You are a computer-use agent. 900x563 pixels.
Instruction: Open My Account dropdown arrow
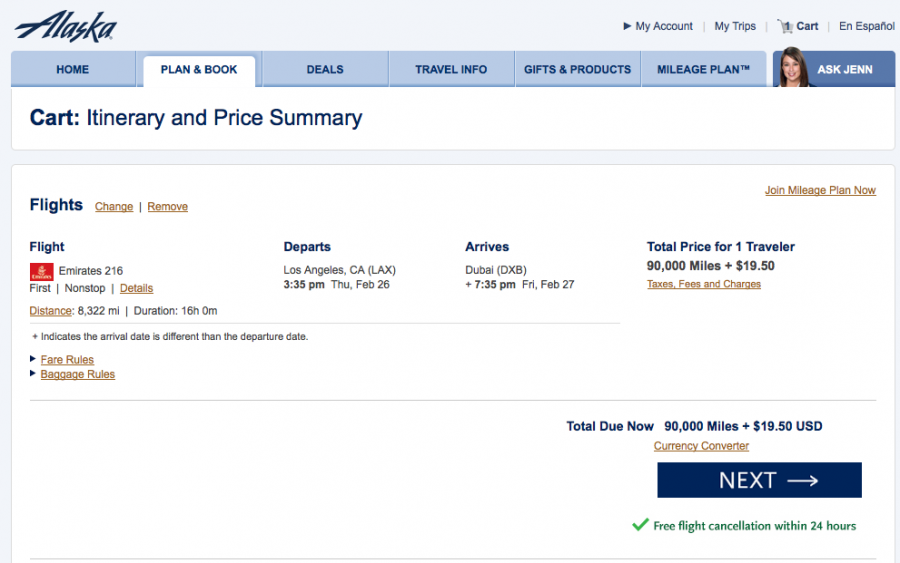pos(627,26)
